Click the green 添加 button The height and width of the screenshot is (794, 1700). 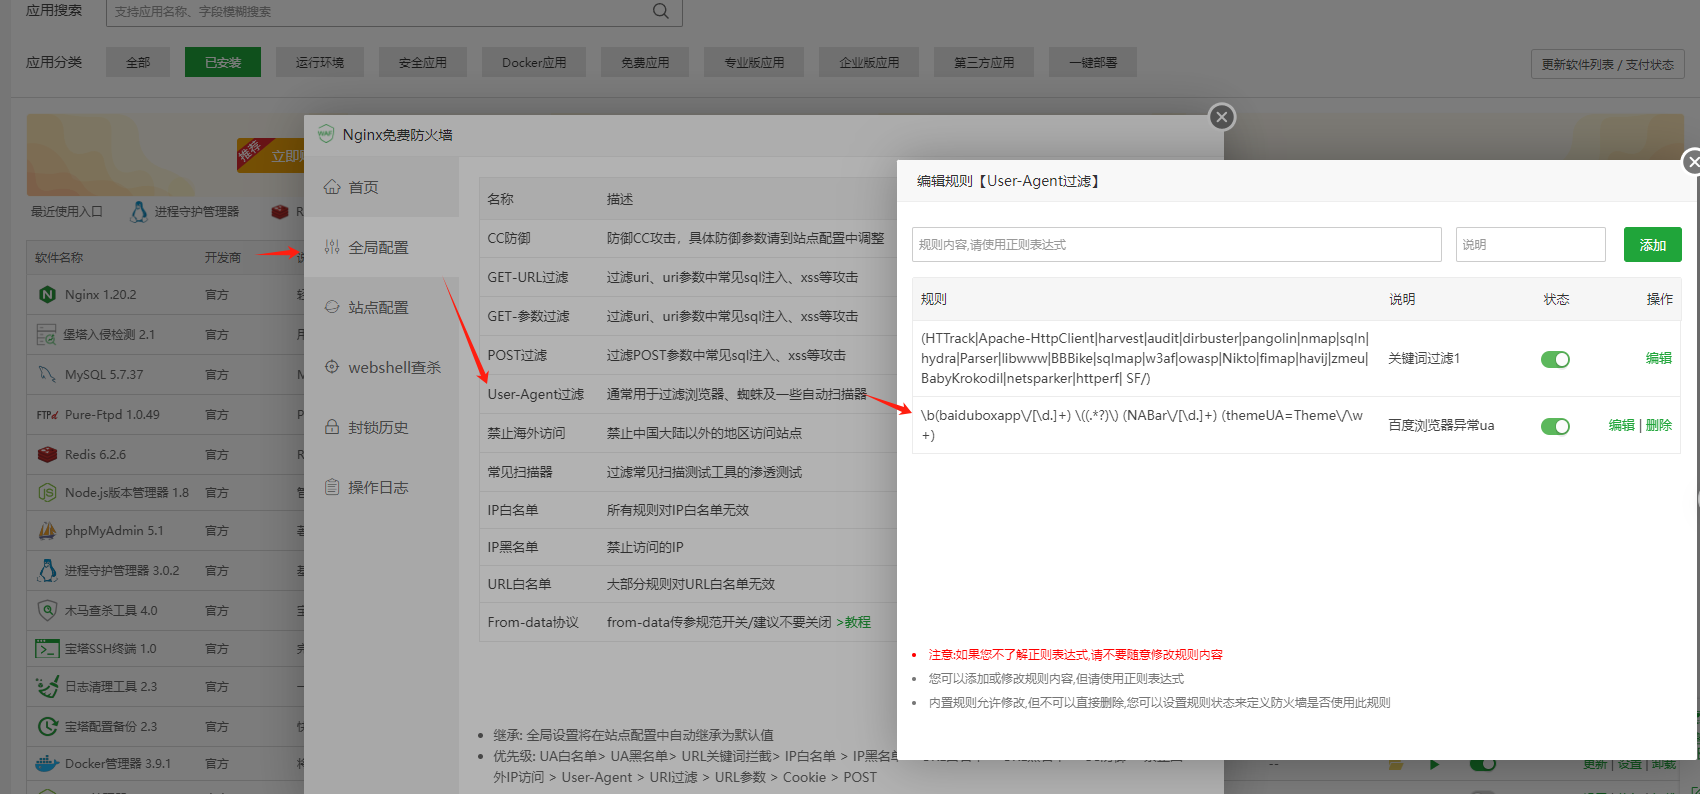click(x=1652, y=245)
